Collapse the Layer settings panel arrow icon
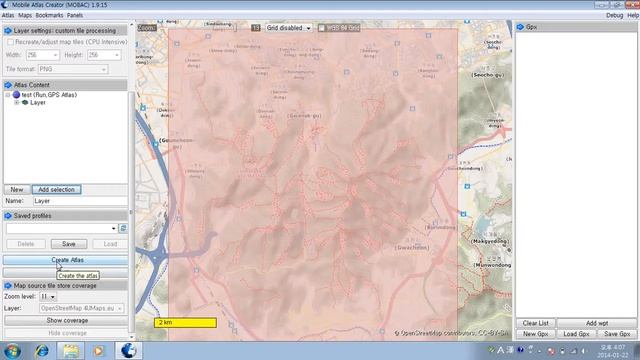Image resolution: width=640 pixels, height=360 pixels. point(8,31)
